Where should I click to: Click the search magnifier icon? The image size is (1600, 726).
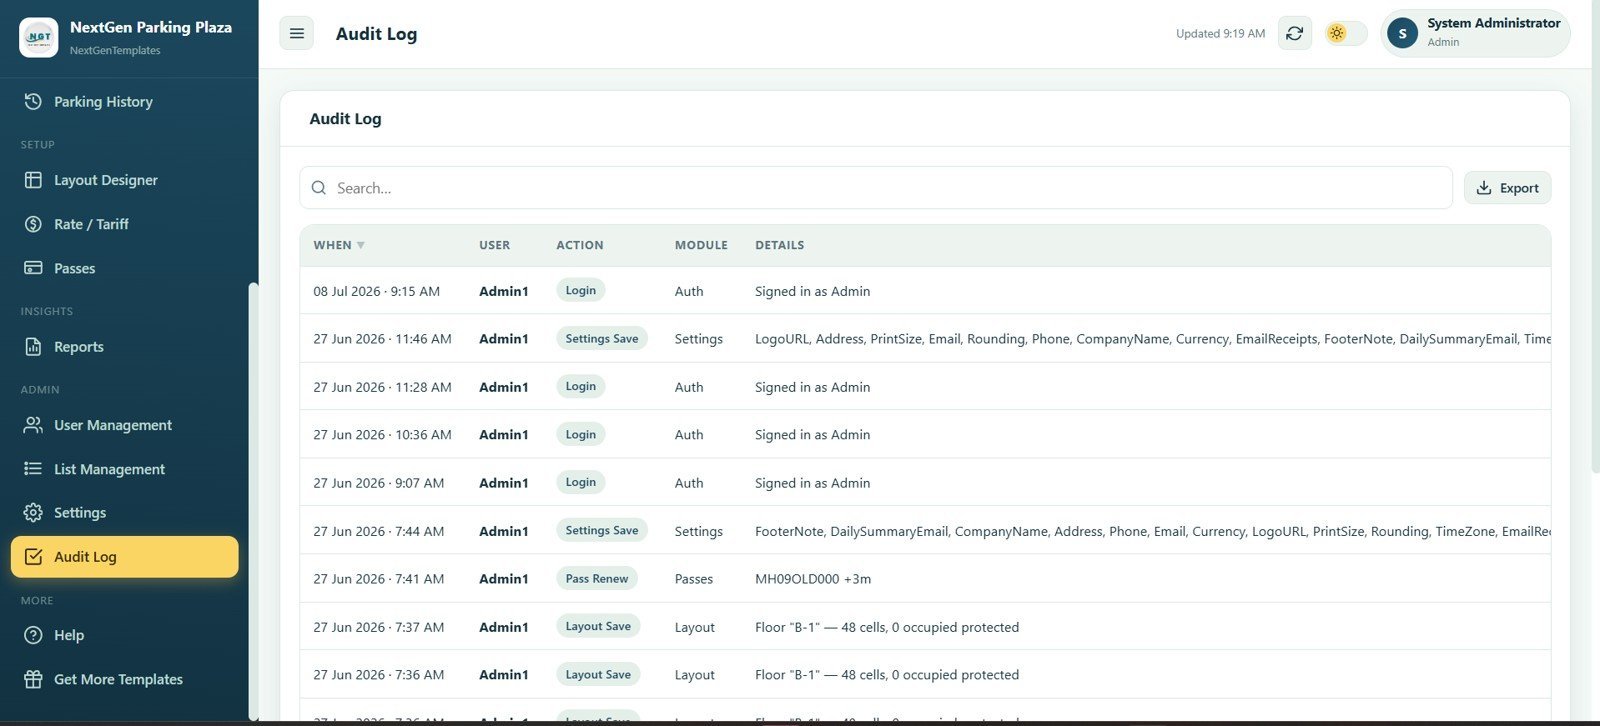tap(319, 188)
